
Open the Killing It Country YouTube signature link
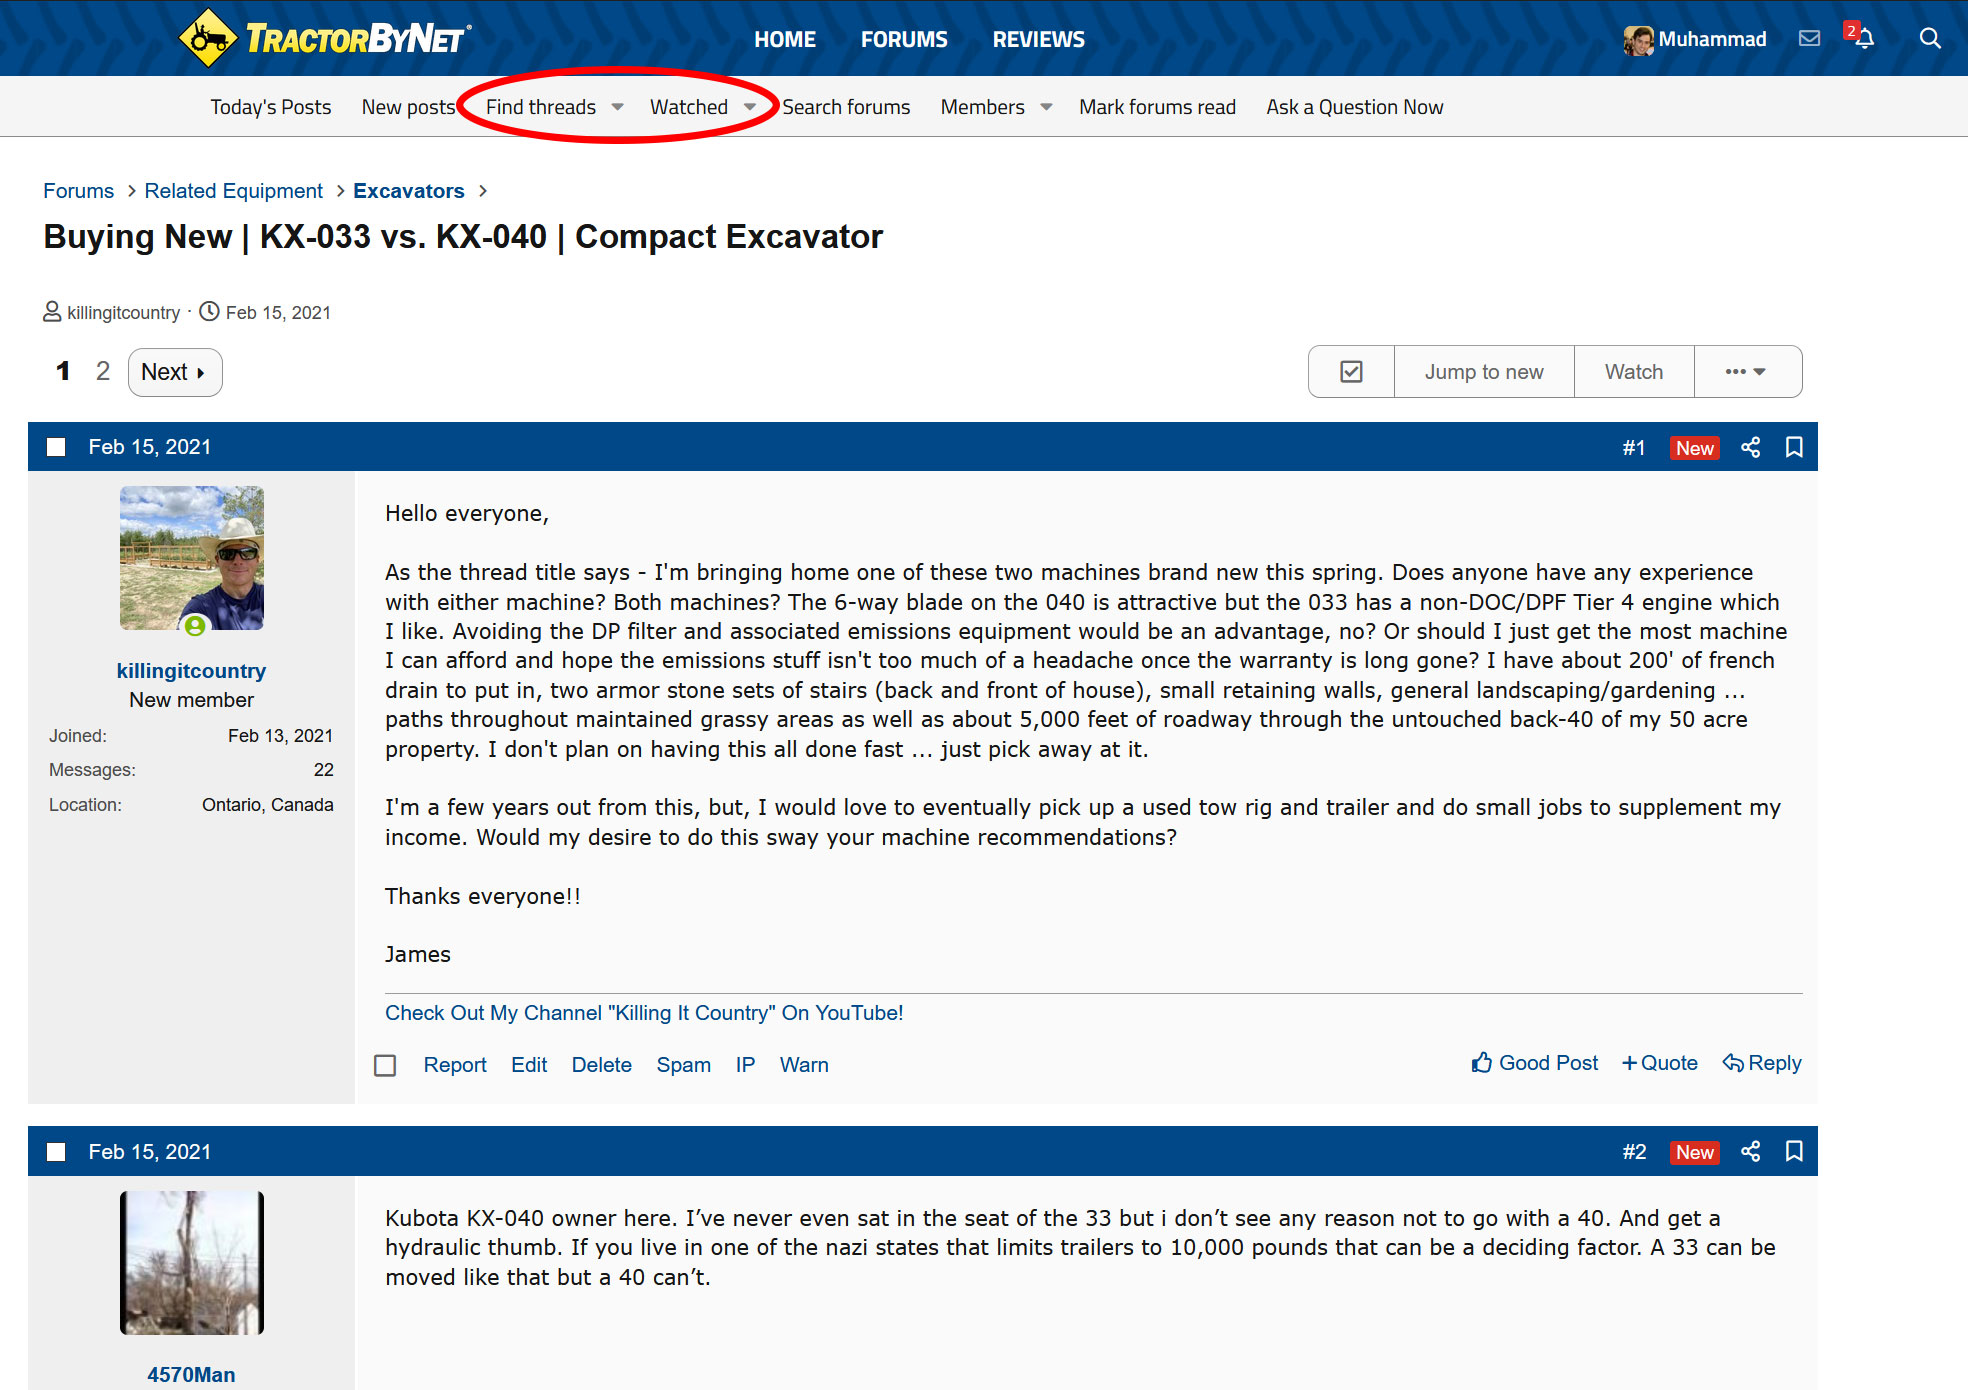(x=644, y=1013)
